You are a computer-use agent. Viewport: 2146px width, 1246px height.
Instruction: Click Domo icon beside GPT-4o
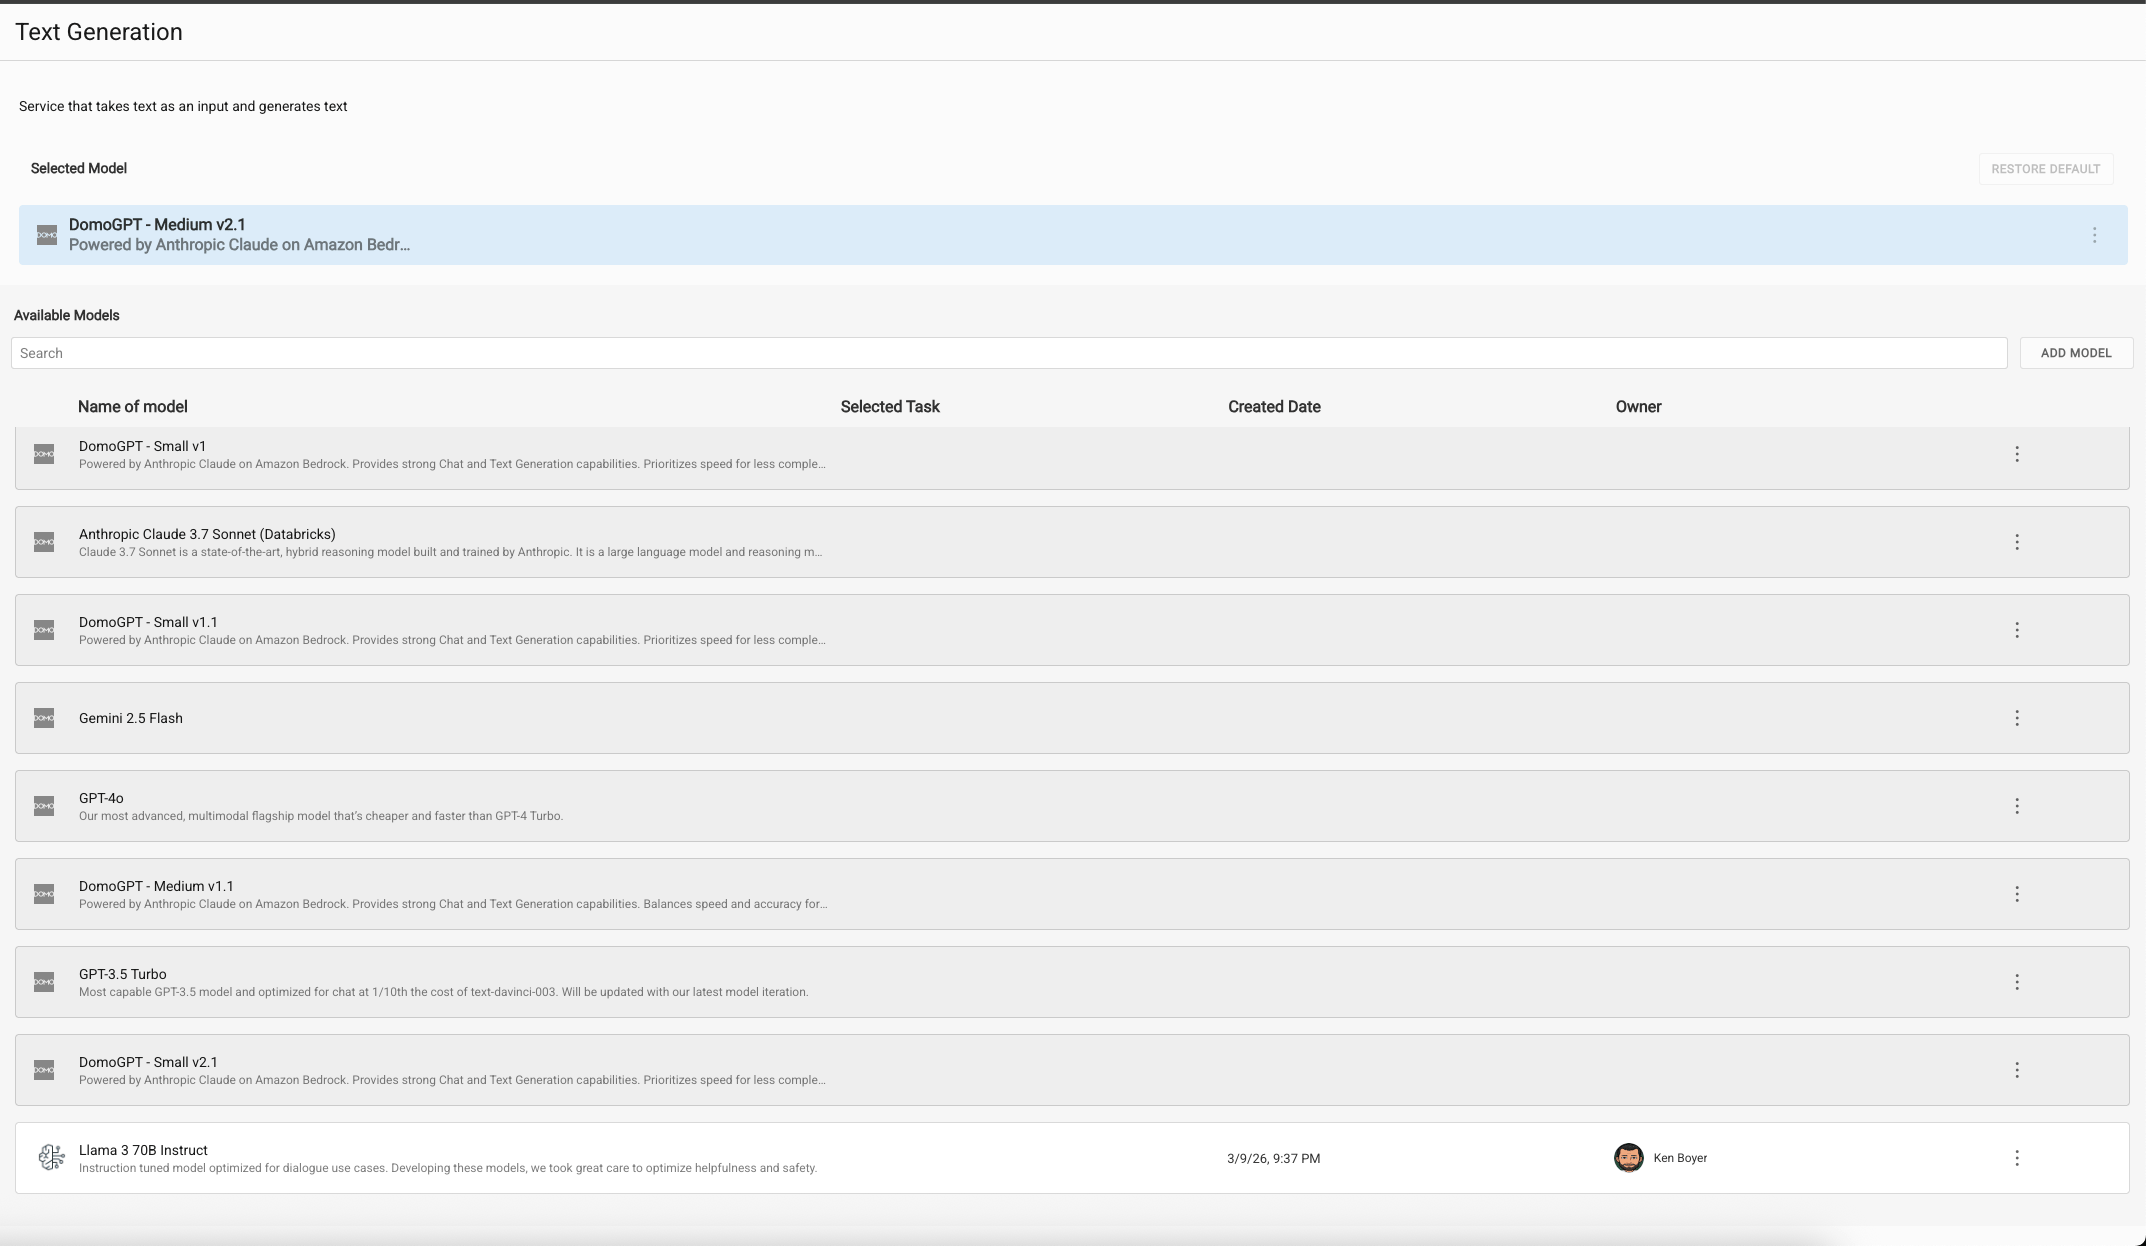point(44,806)
